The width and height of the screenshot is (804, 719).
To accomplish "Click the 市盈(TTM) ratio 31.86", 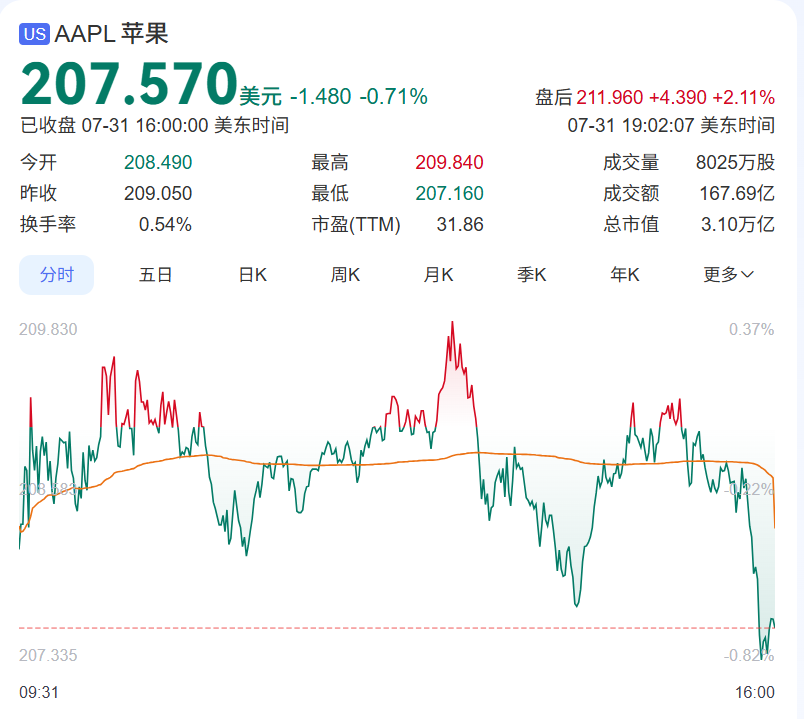I will pyautogui.click(x=460, y=225).
